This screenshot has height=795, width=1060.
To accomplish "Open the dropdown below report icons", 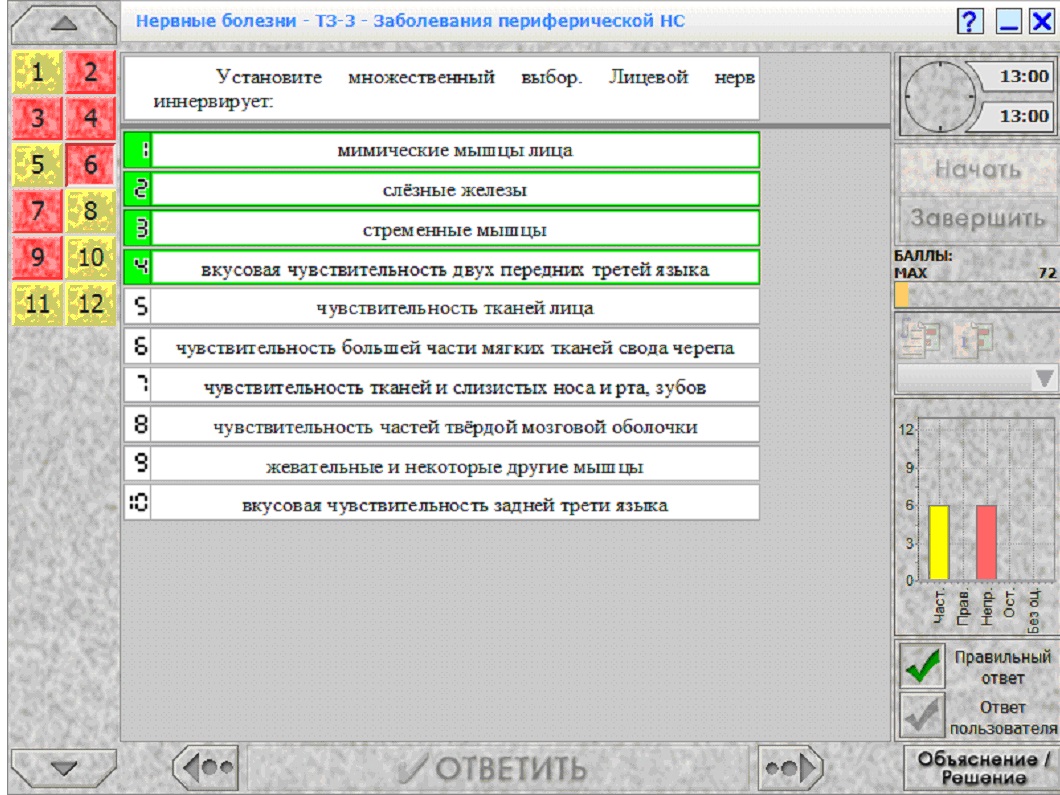I will pos(978,378).
